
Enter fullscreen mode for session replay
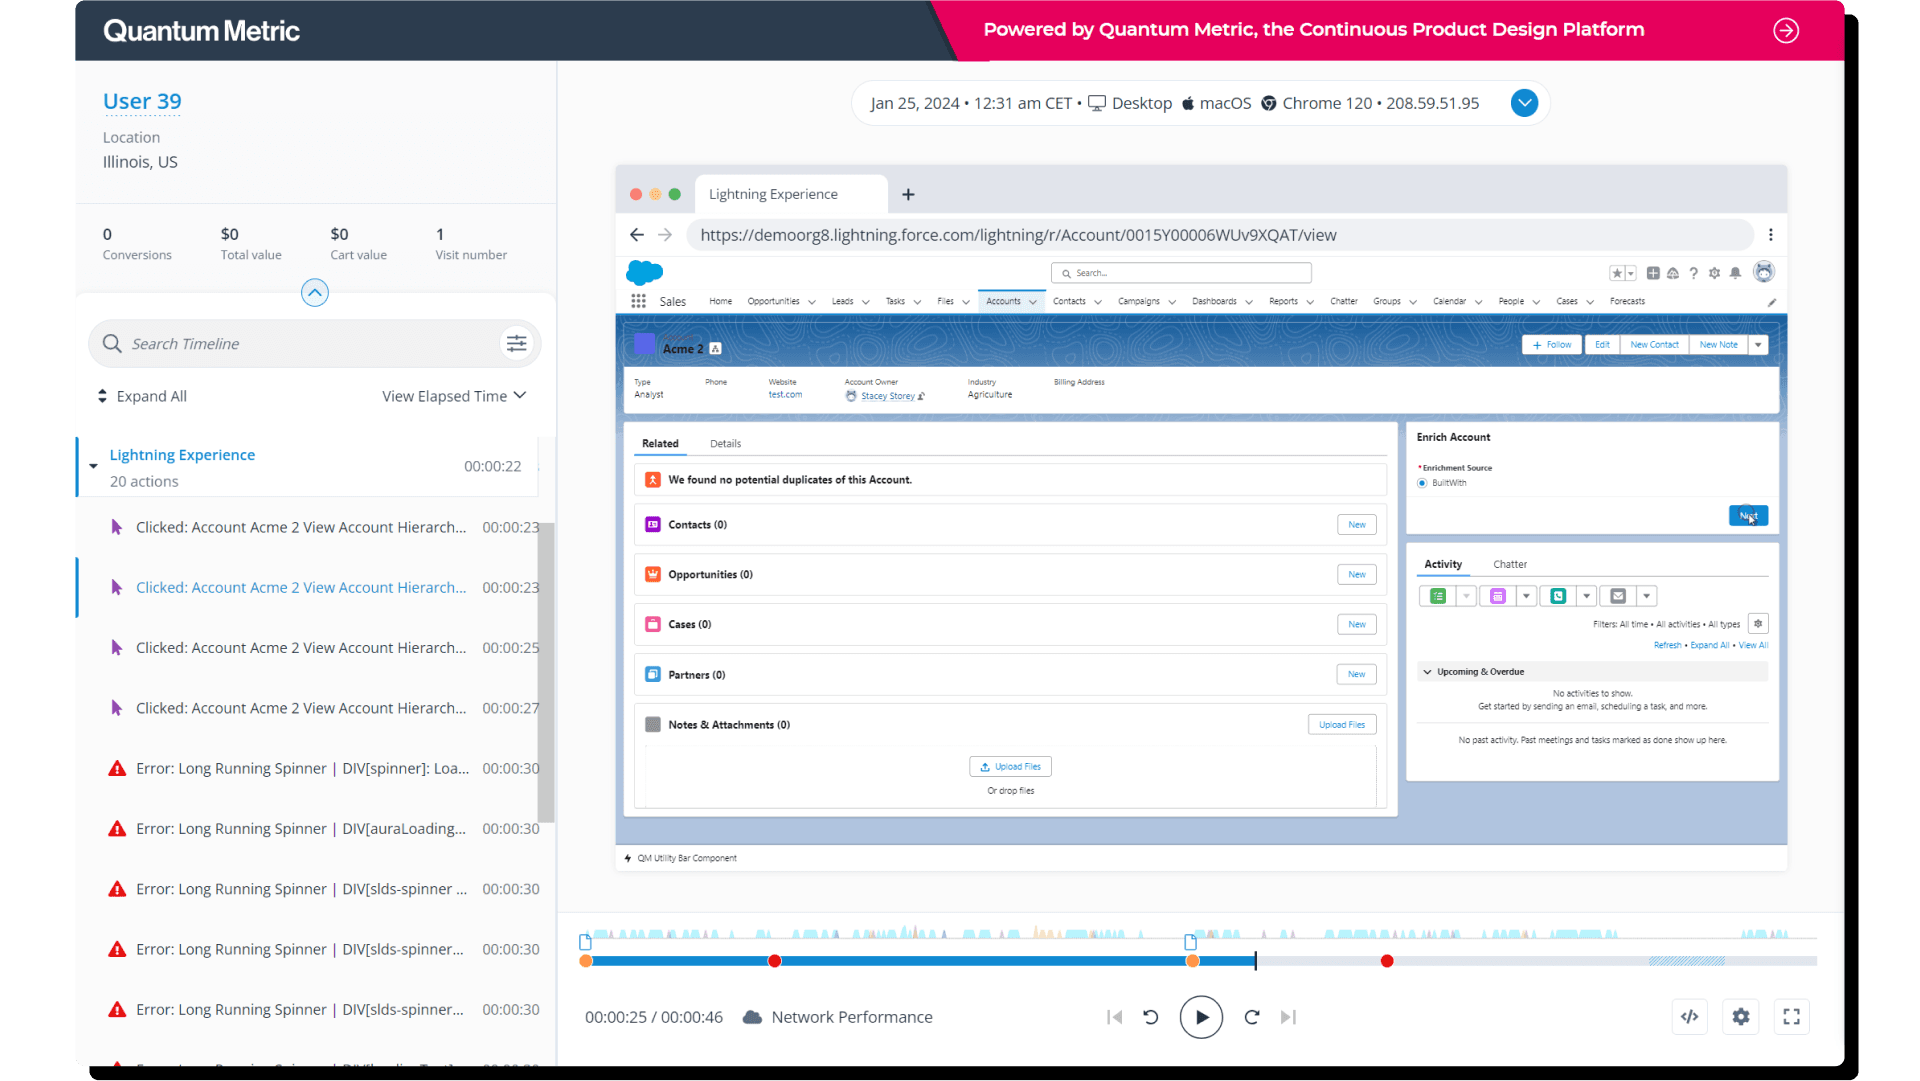[x=1791, y=1017]
